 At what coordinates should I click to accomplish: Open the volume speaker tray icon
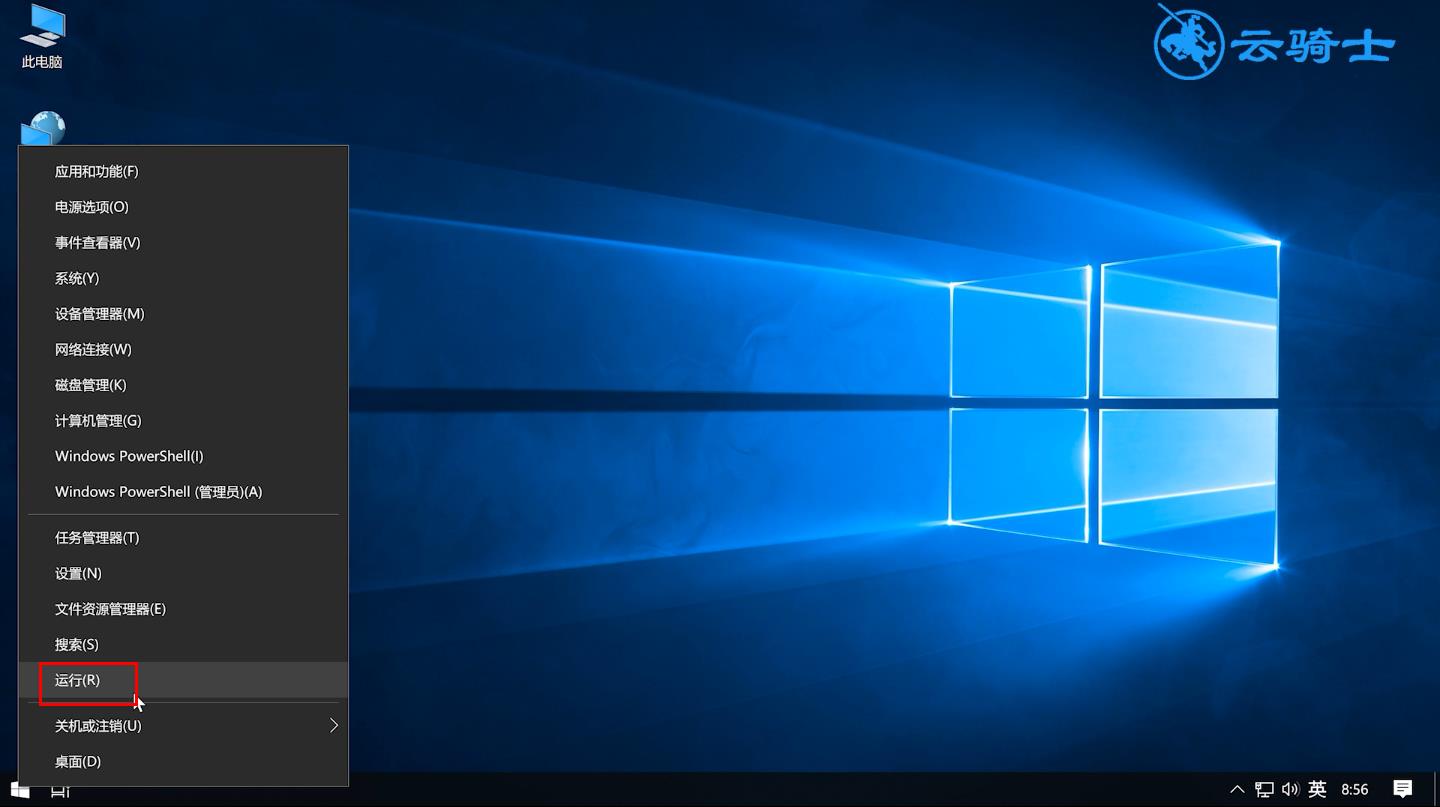pos(1290,789)
